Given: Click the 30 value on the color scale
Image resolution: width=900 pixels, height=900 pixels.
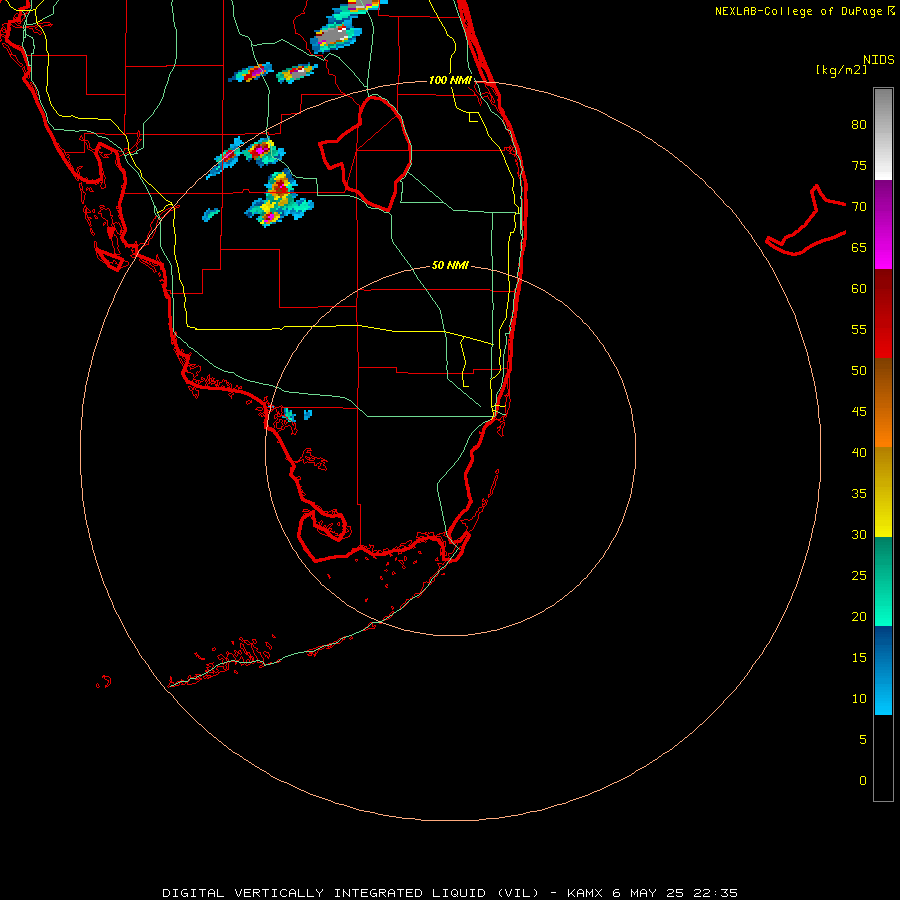Looking at the screenshot, I should pyautogui.click(x=859, y=535).
